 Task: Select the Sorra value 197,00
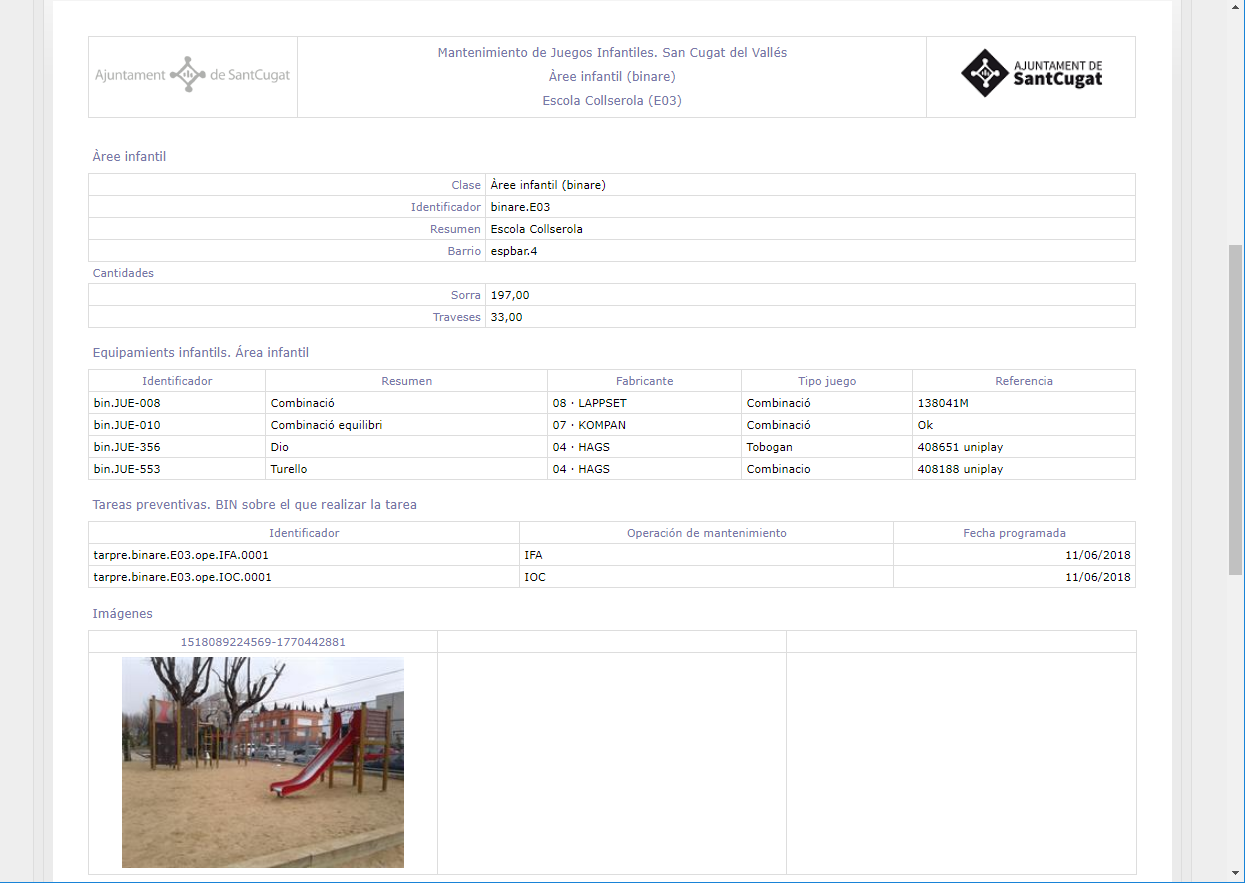[509, 295]
